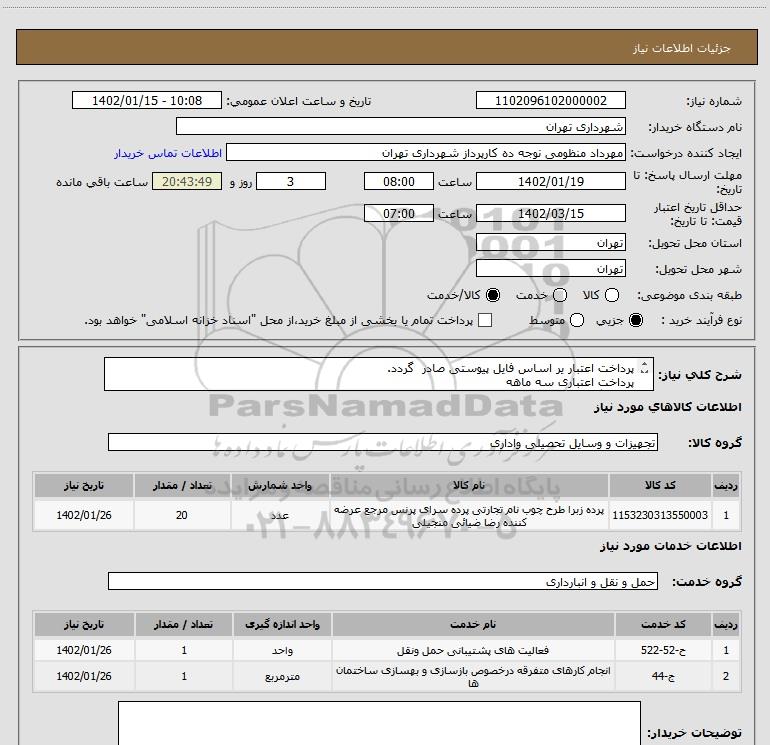
Task: Click service code ج-44 cell
Action: (663, 676)
